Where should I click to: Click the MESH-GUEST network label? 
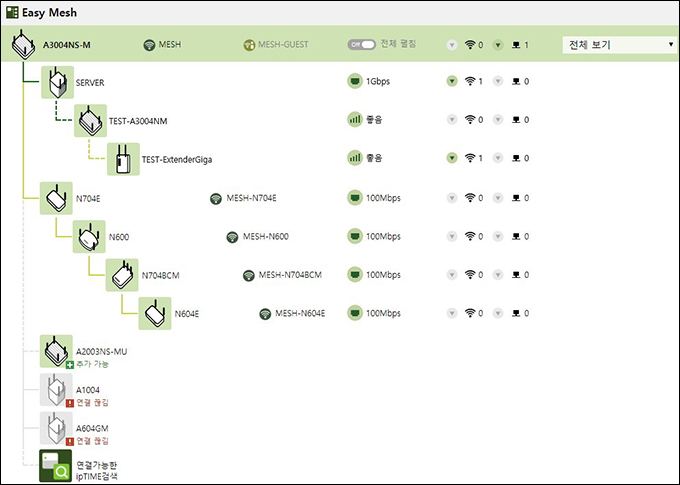coord(283,45)
